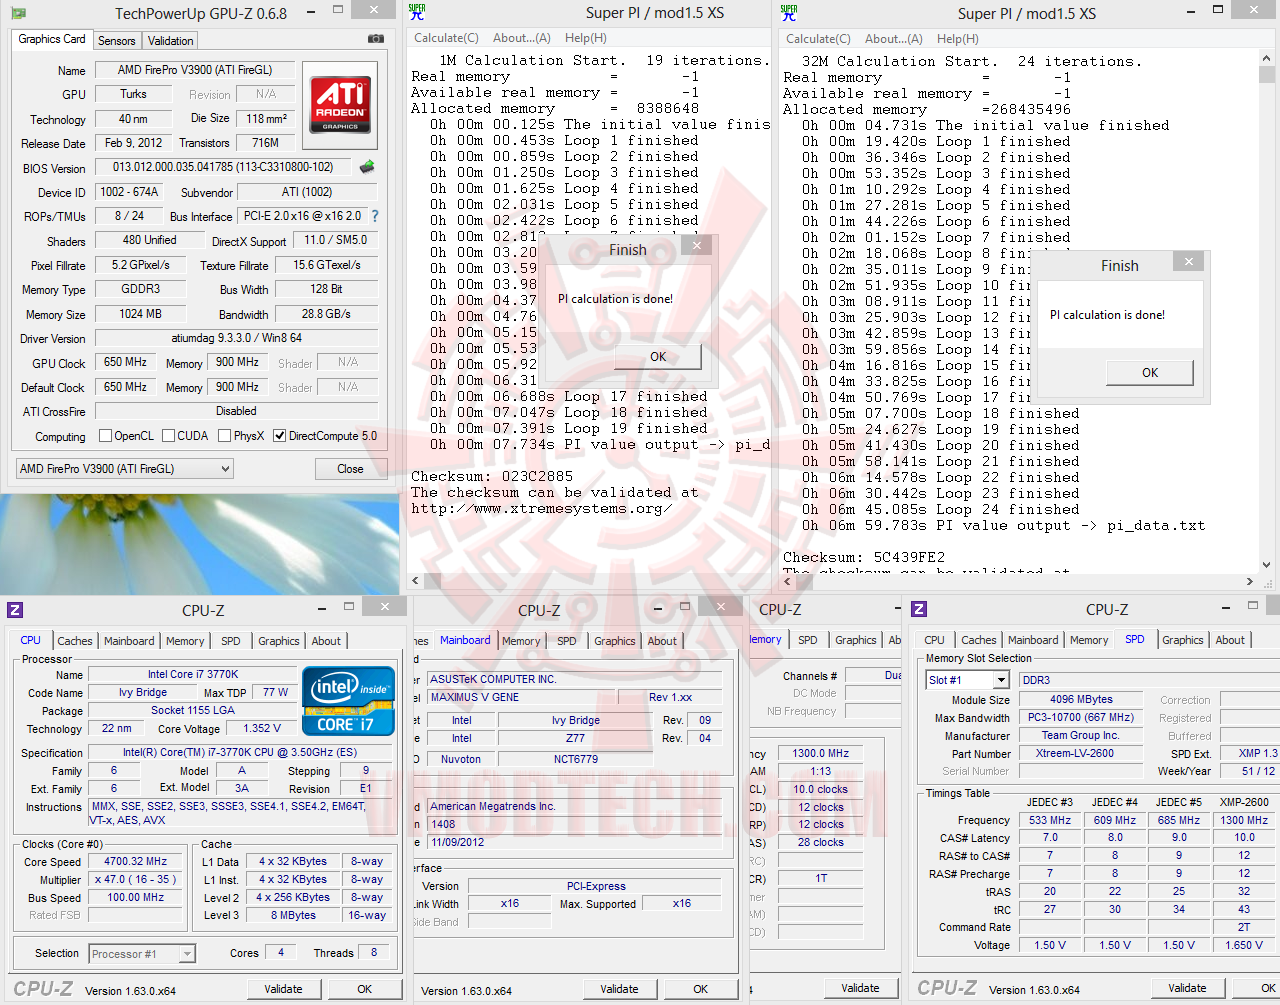Open the Graphics tab in the CPU-Z SPD window
This screenshot has height=1005, width=1280.
[x=1183, y=640]
